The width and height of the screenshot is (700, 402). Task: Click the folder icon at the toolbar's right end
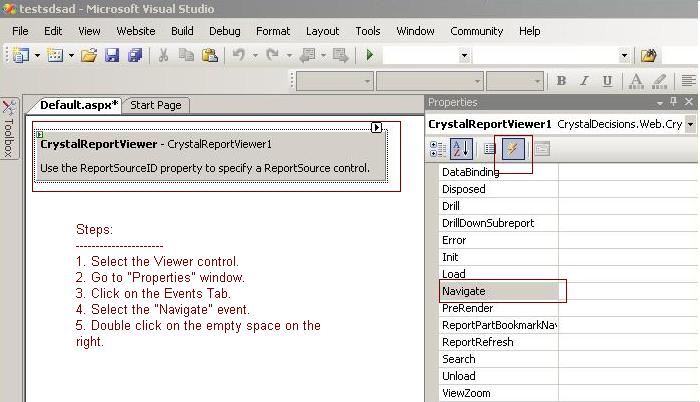[648, 55]
